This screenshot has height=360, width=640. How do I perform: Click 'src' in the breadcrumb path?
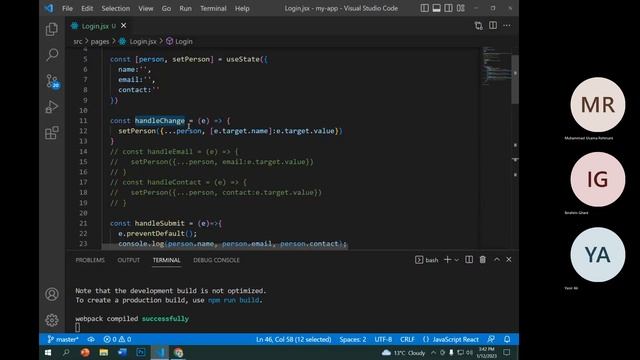tap(78, 41)
